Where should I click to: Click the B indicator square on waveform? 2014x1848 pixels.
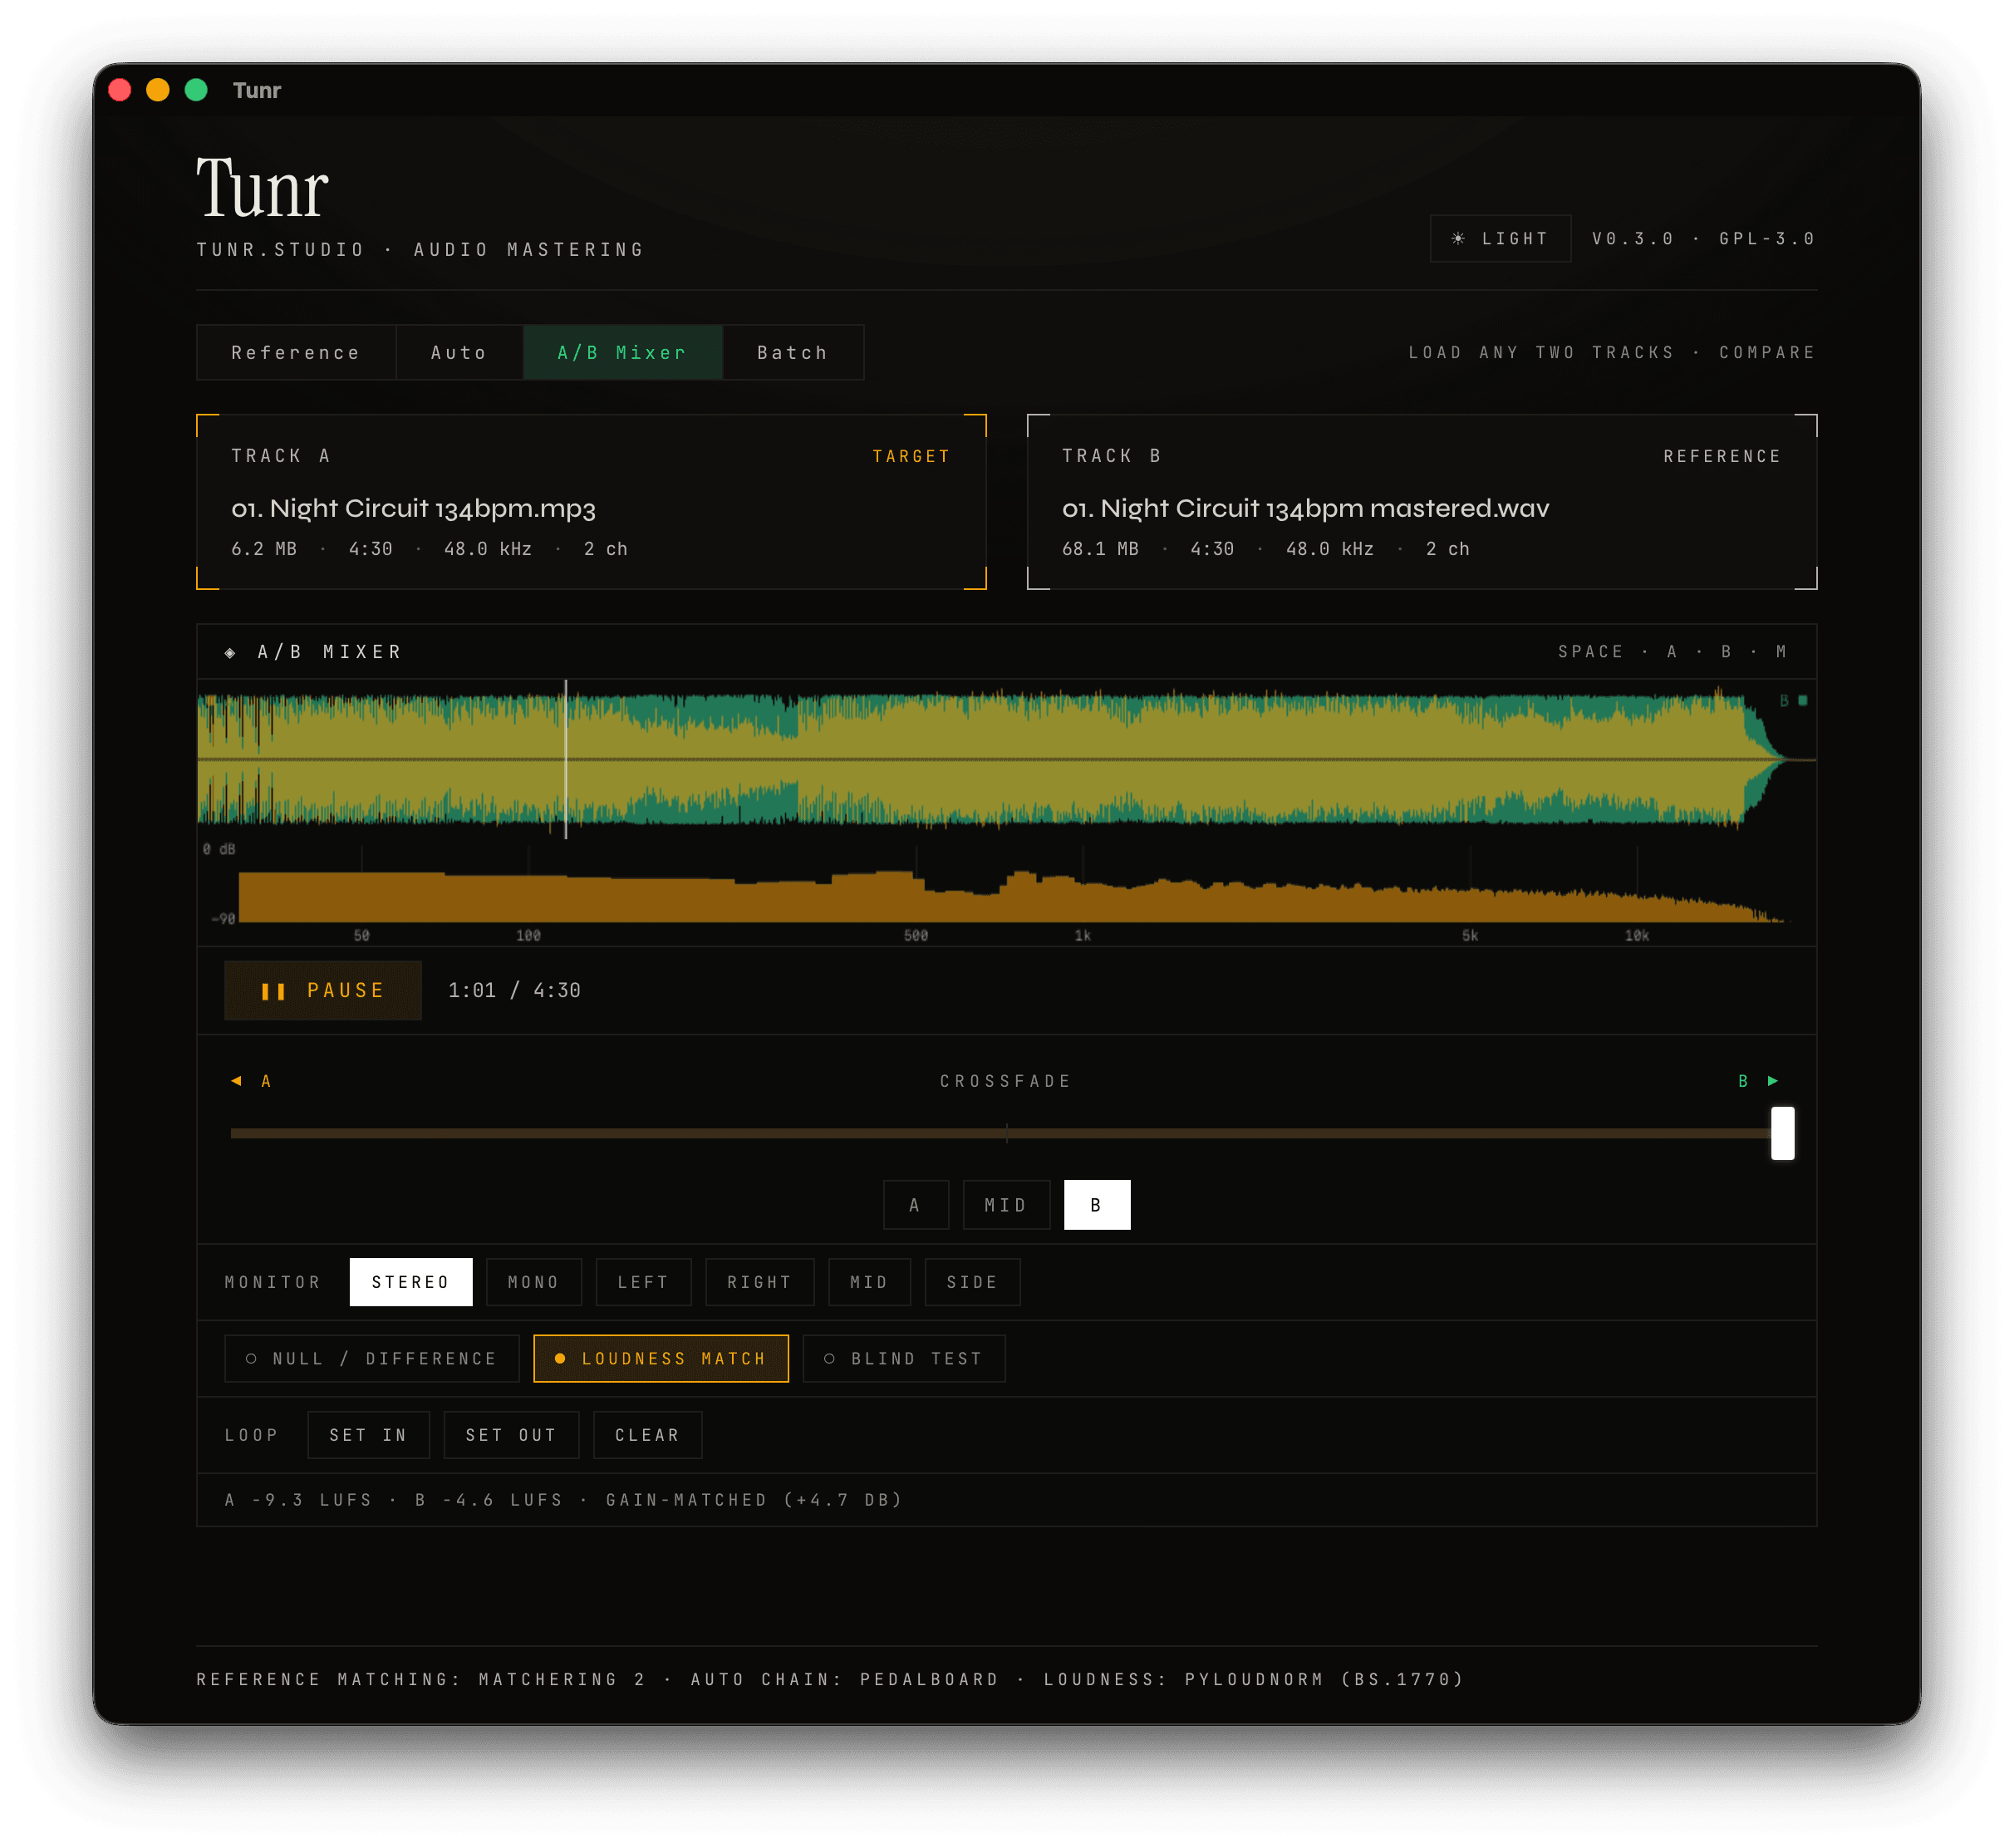coord(1803,701)
